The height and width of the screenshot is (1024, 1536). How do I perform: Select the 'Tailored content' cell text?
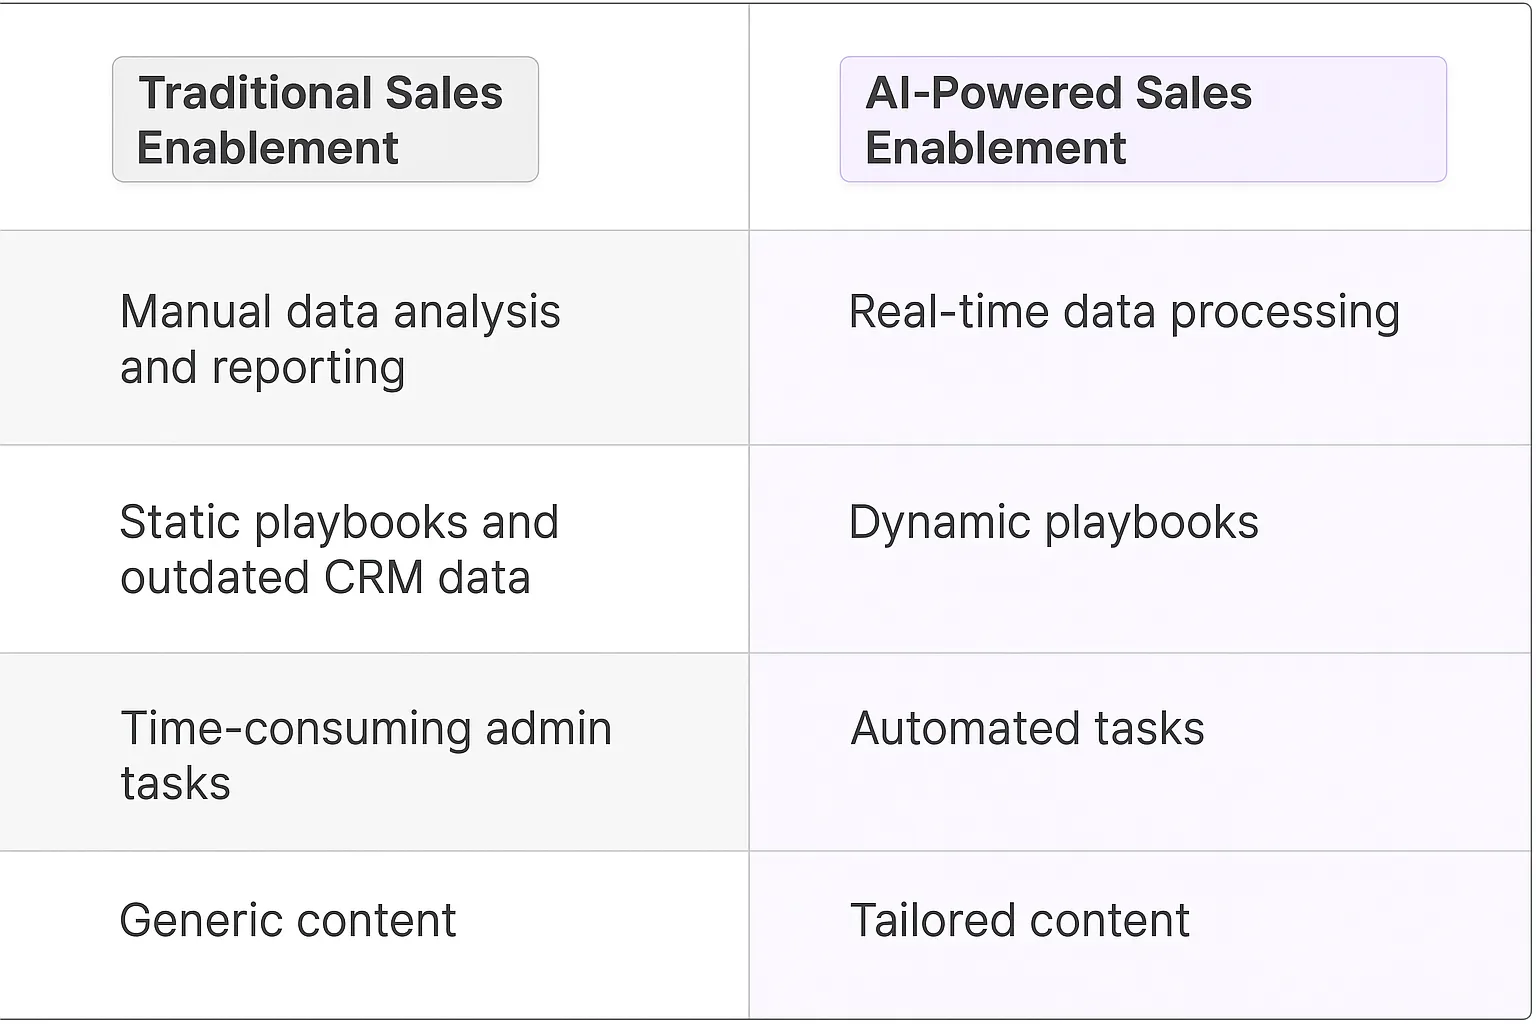(x=1019, y=920)
